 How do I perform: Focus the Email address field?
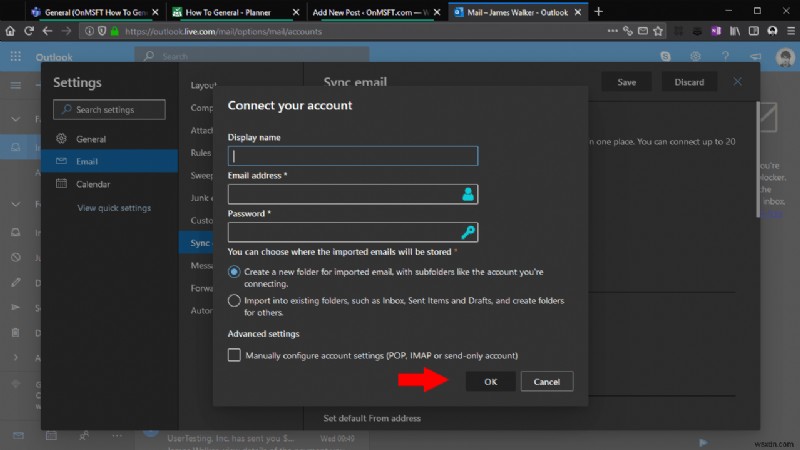tap(353, 194)
